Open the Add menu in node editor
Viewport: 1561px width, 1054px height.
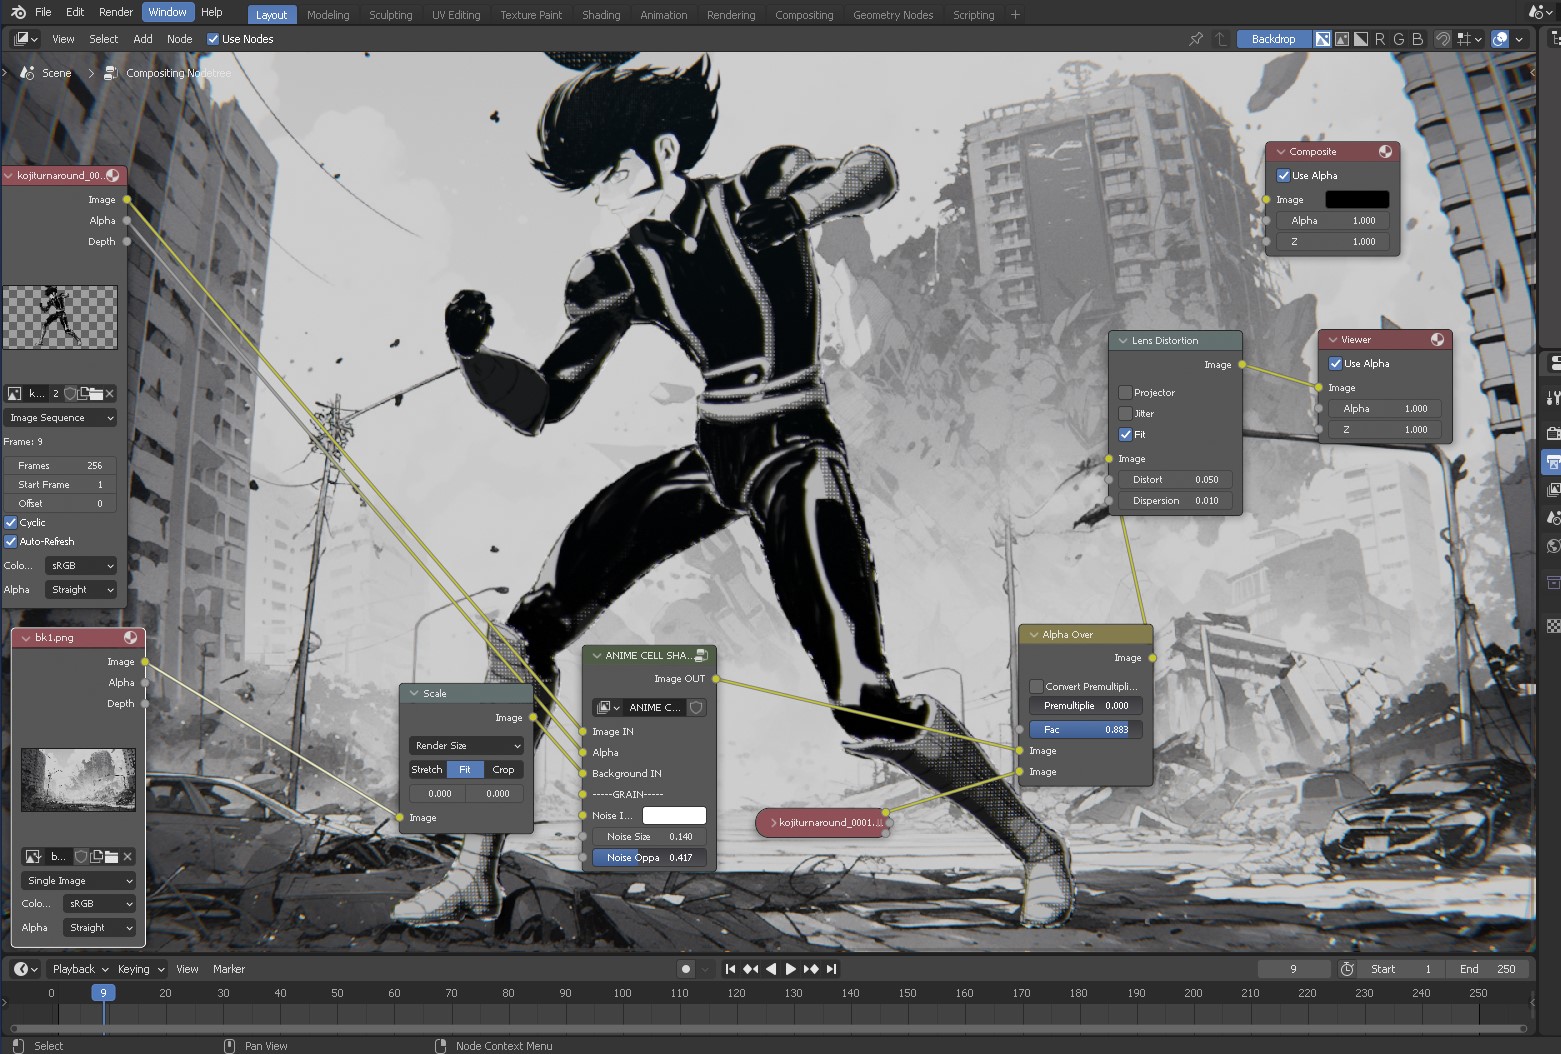tap(143, 39)
